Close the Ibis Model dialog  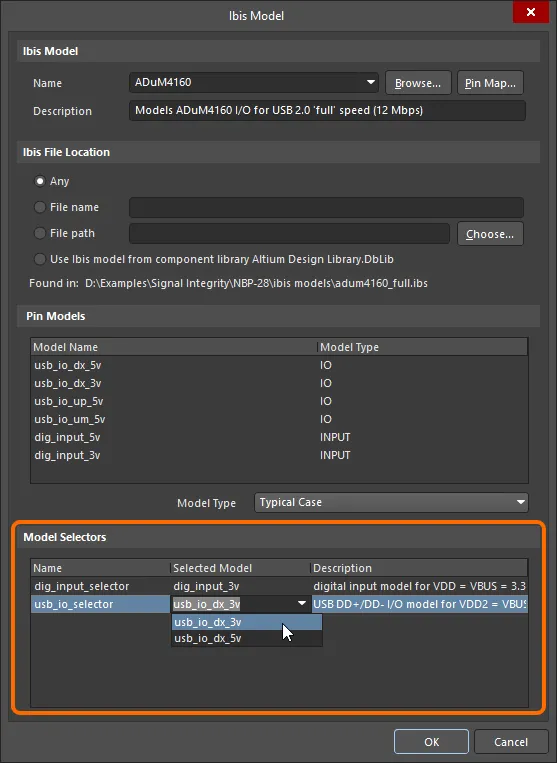pyautogui.click(x=531, y=12)
